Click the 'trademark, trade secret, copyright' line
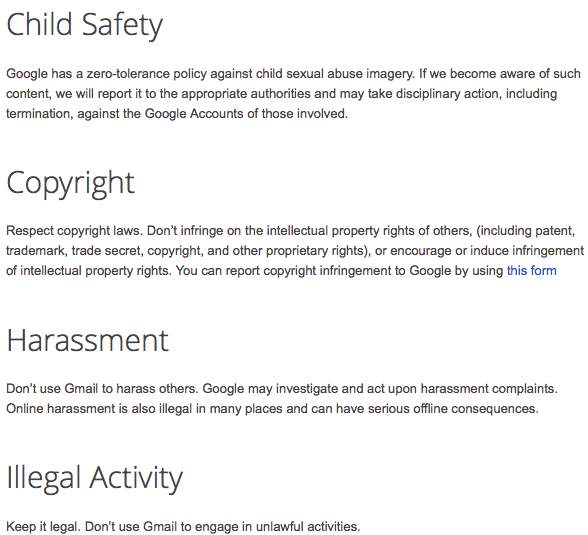Image resolution: width=588 pixels, height=535 pixels. [x=295, y=250]
